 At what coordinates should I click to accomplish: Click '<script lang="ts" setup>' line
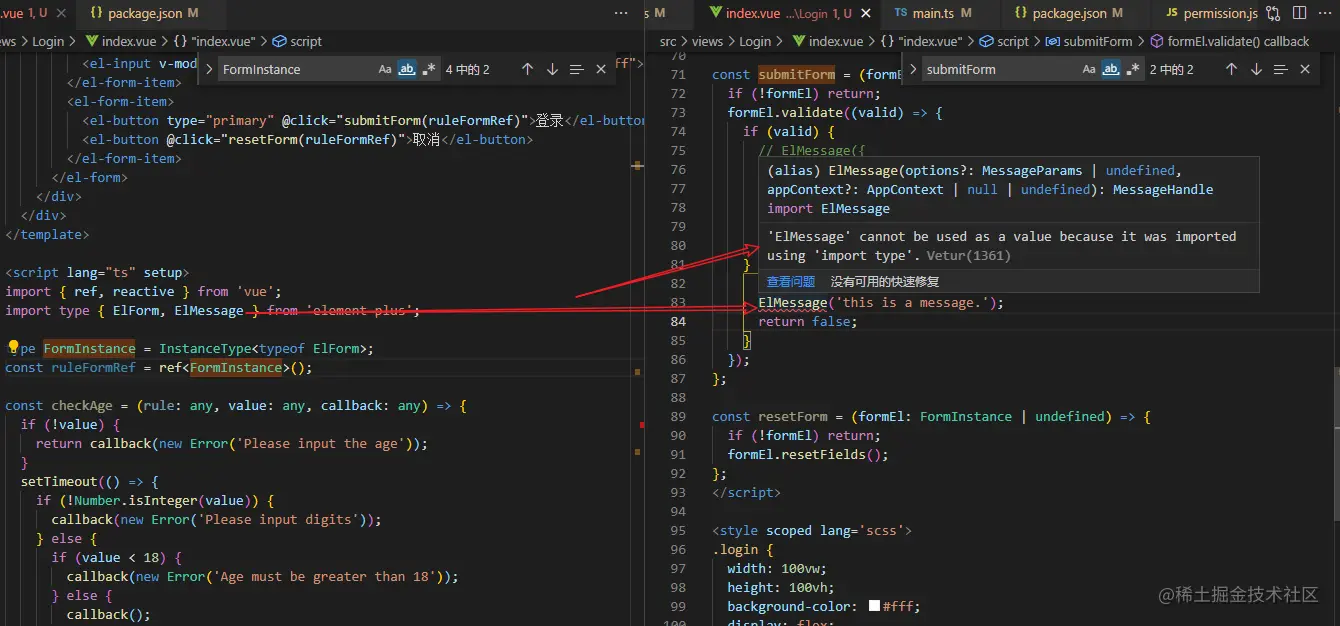97,273
